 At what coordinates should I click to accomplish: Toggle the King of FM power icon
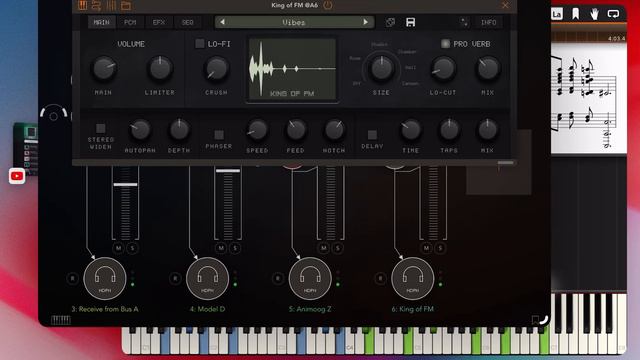click(328, 5)
